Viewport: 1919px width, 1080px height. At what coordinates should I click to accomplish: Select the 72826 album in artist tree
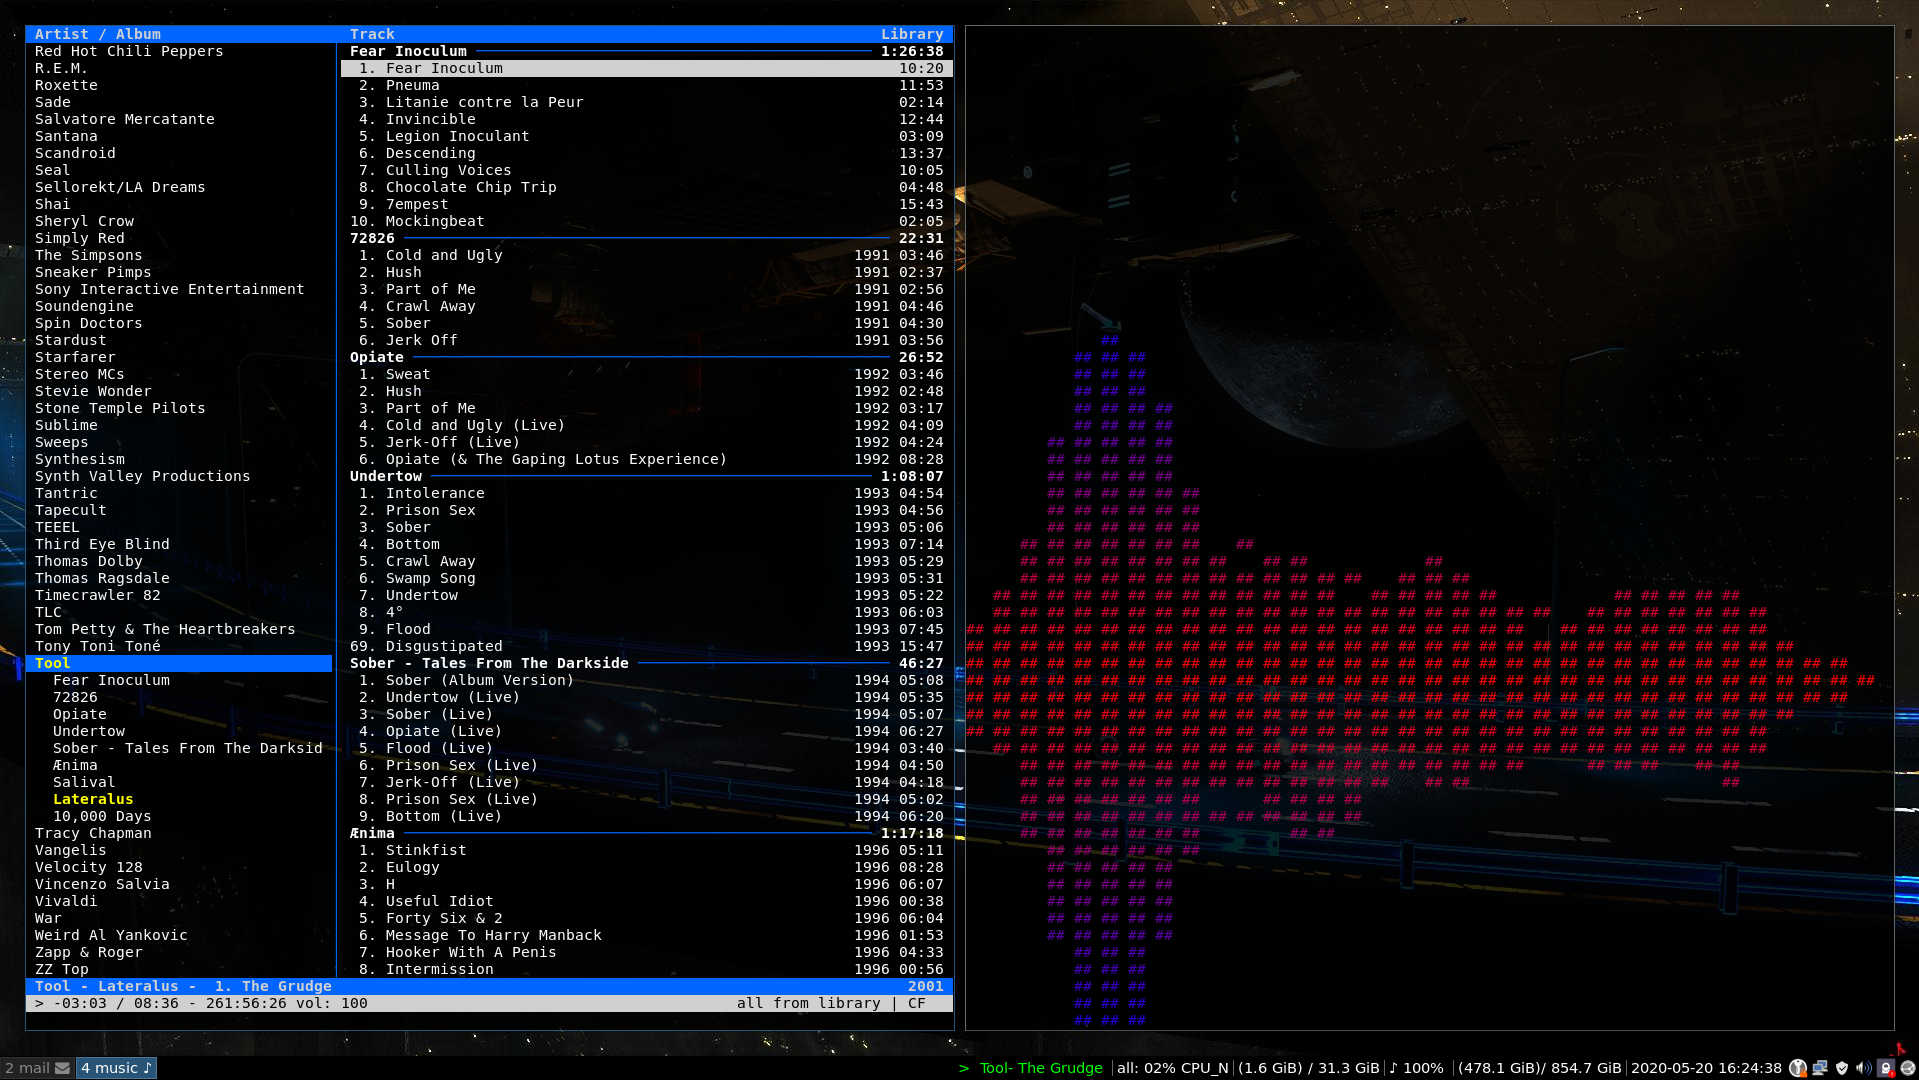click(75, 697)
